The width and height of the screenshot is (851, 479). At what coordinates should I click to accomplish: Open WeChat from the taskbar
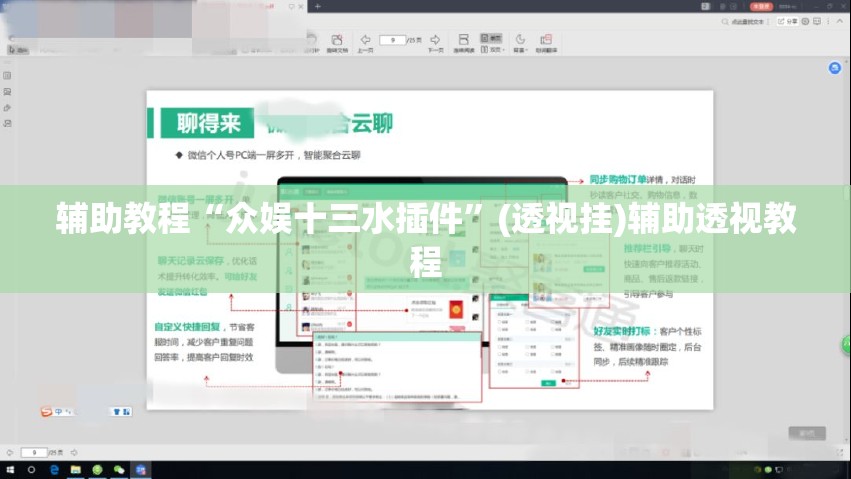119,470
